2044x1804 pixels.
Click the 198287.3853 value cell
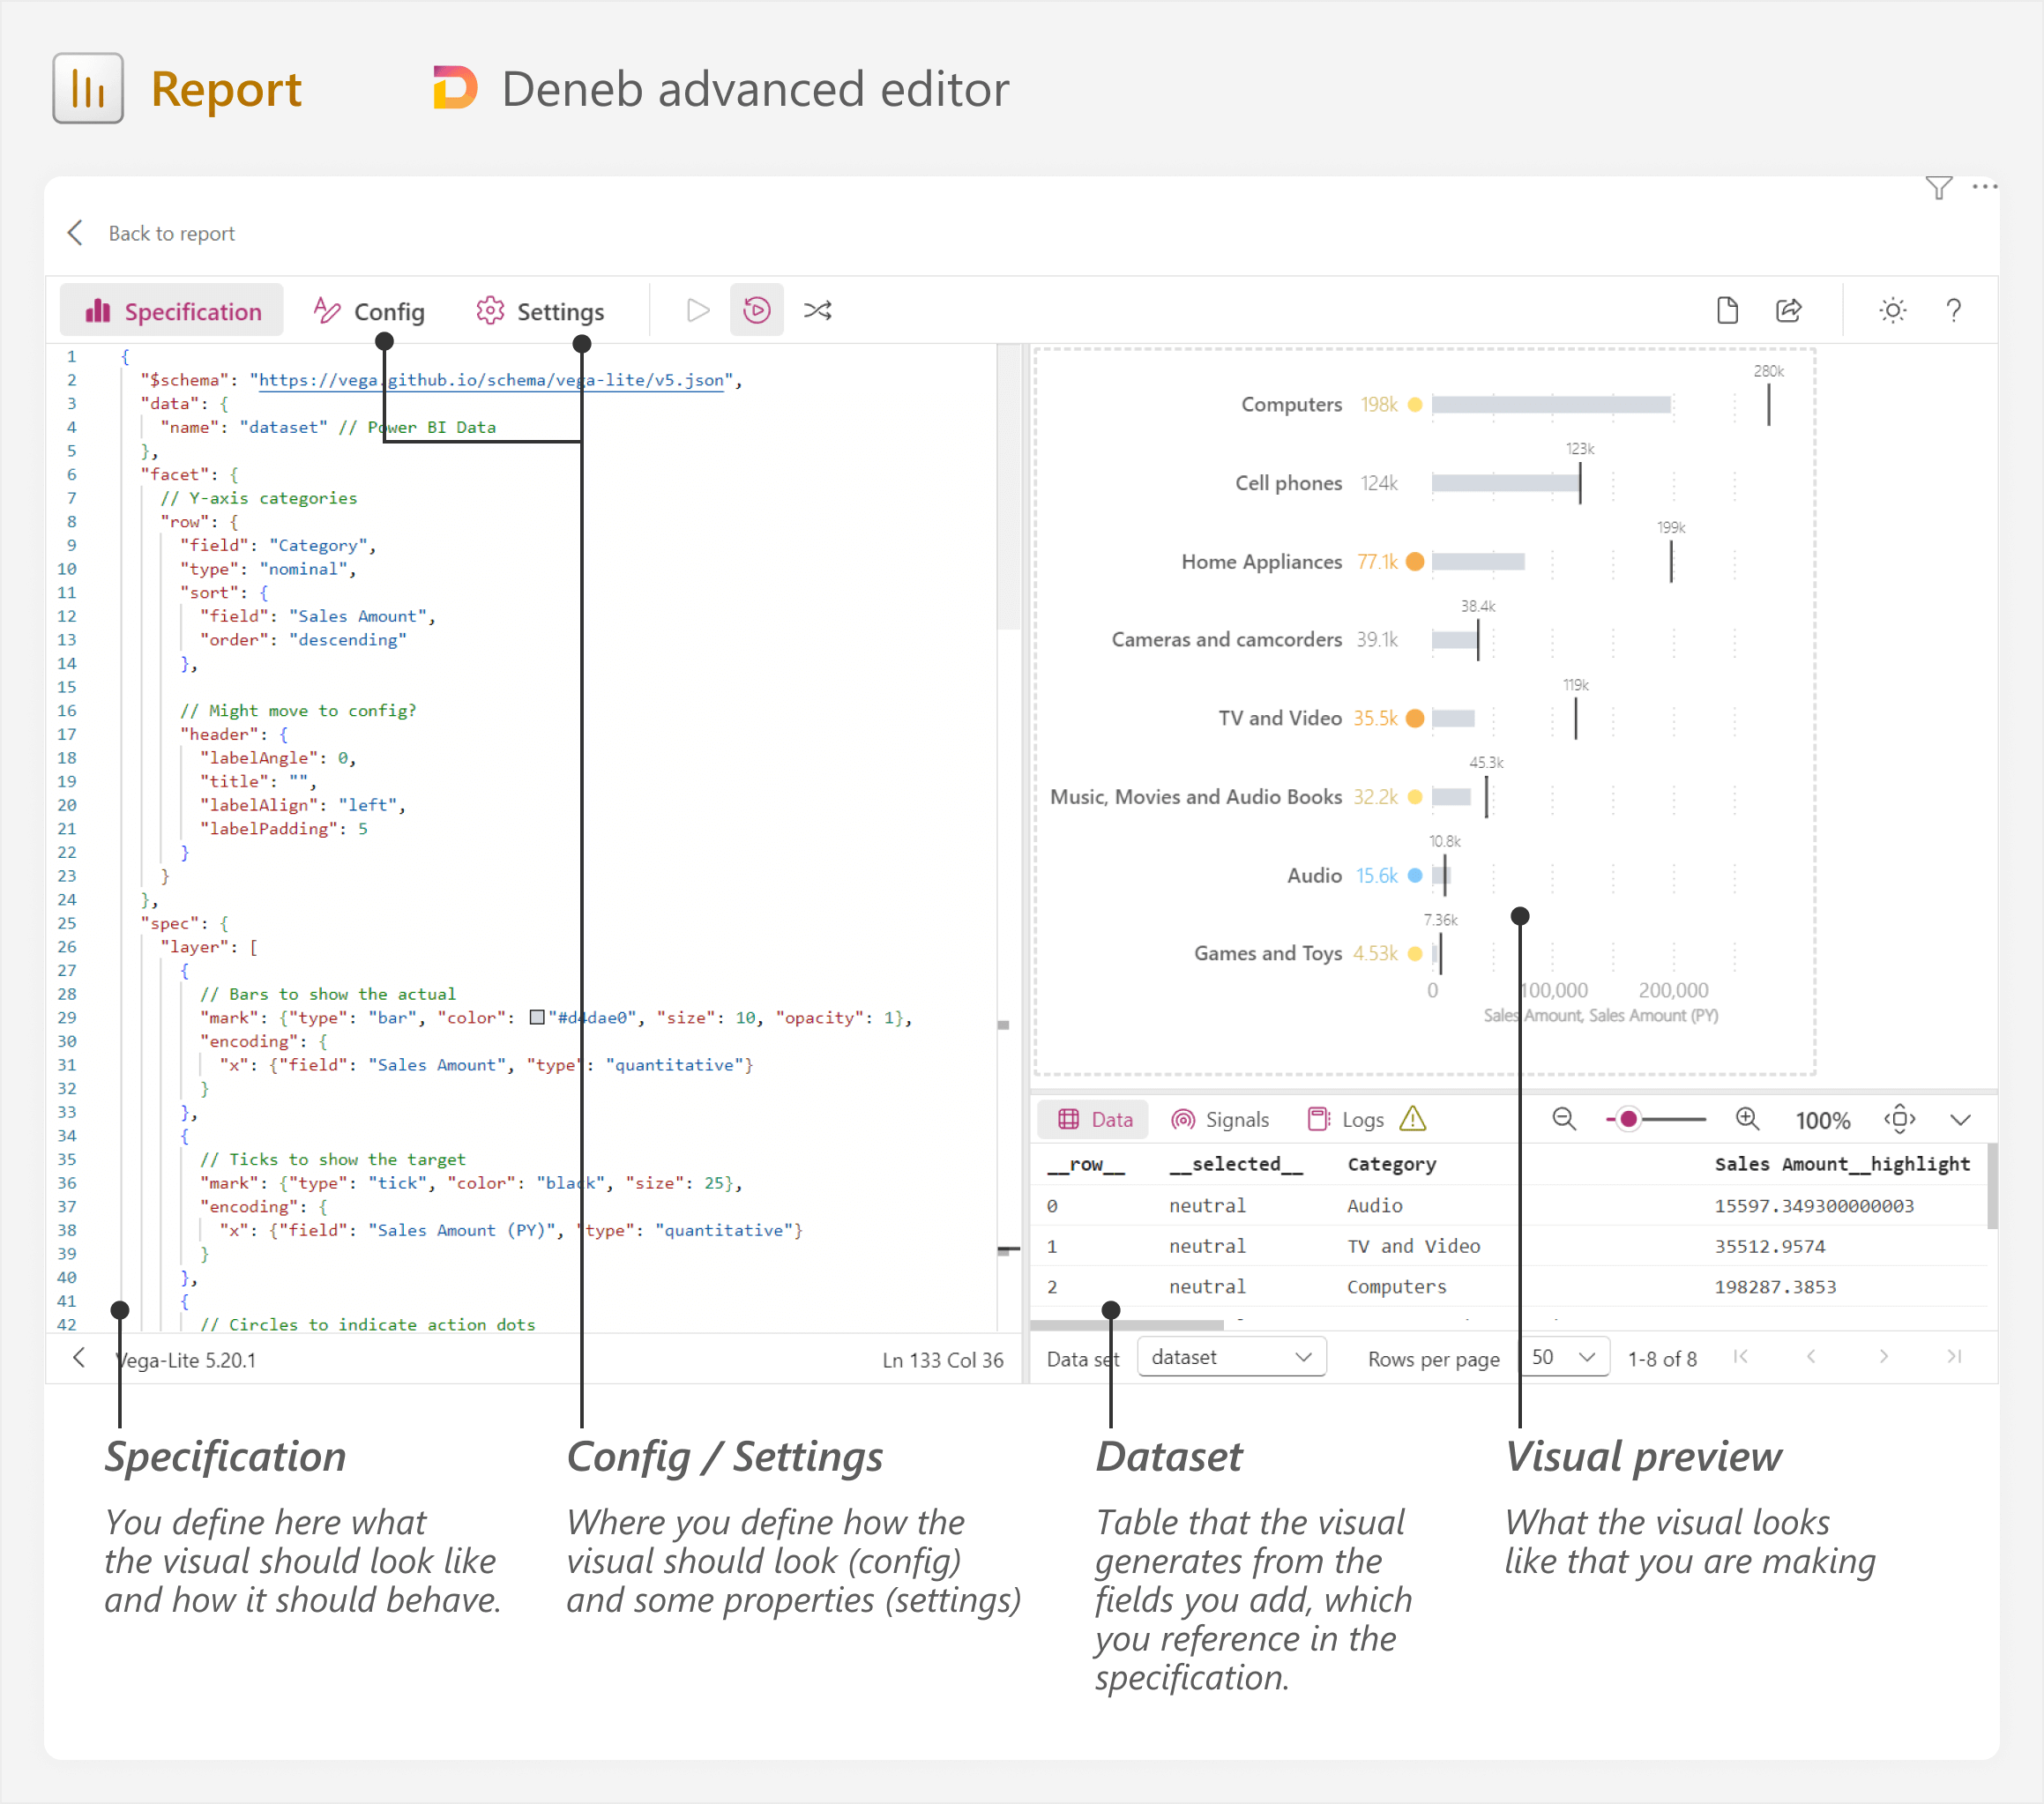pos(1775,1287)
